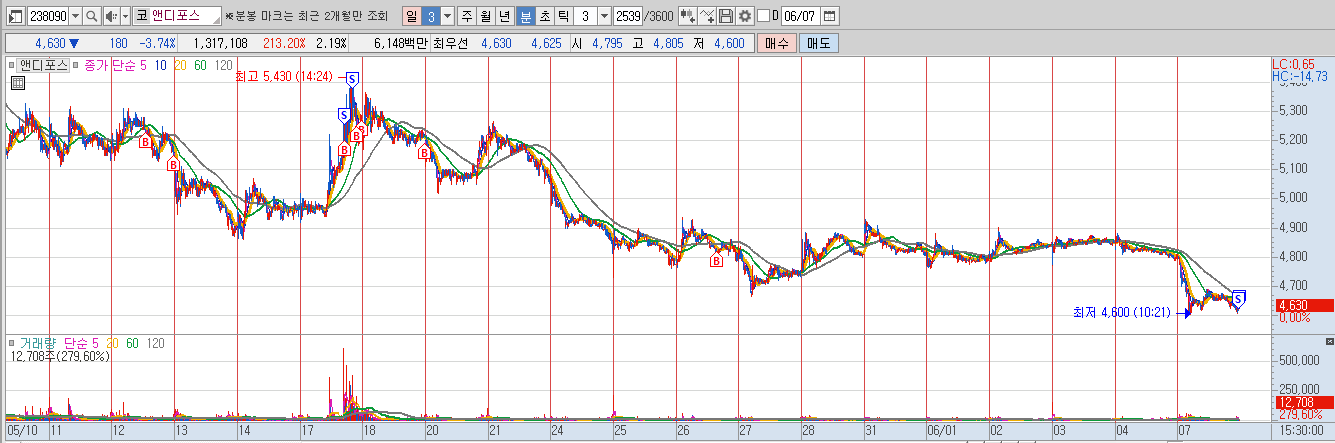Click the 최우선 best quote label
1335x443 pixels.
tap(451, 43)
